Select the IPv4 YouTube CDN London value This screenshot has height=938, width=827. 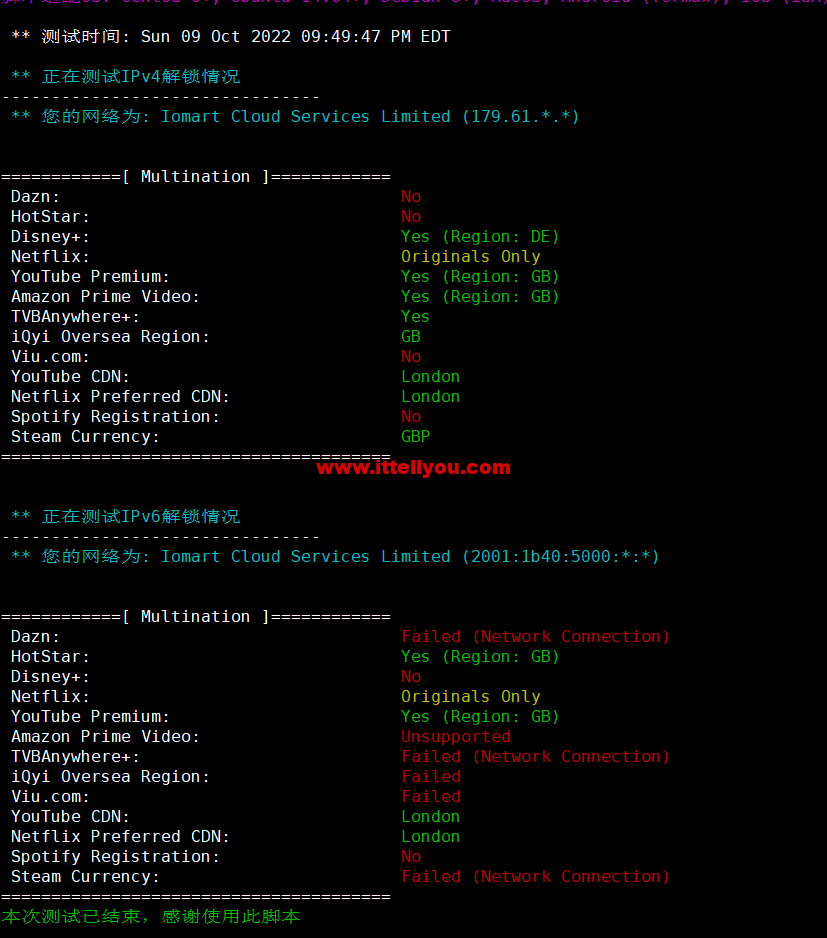point(430,377)
